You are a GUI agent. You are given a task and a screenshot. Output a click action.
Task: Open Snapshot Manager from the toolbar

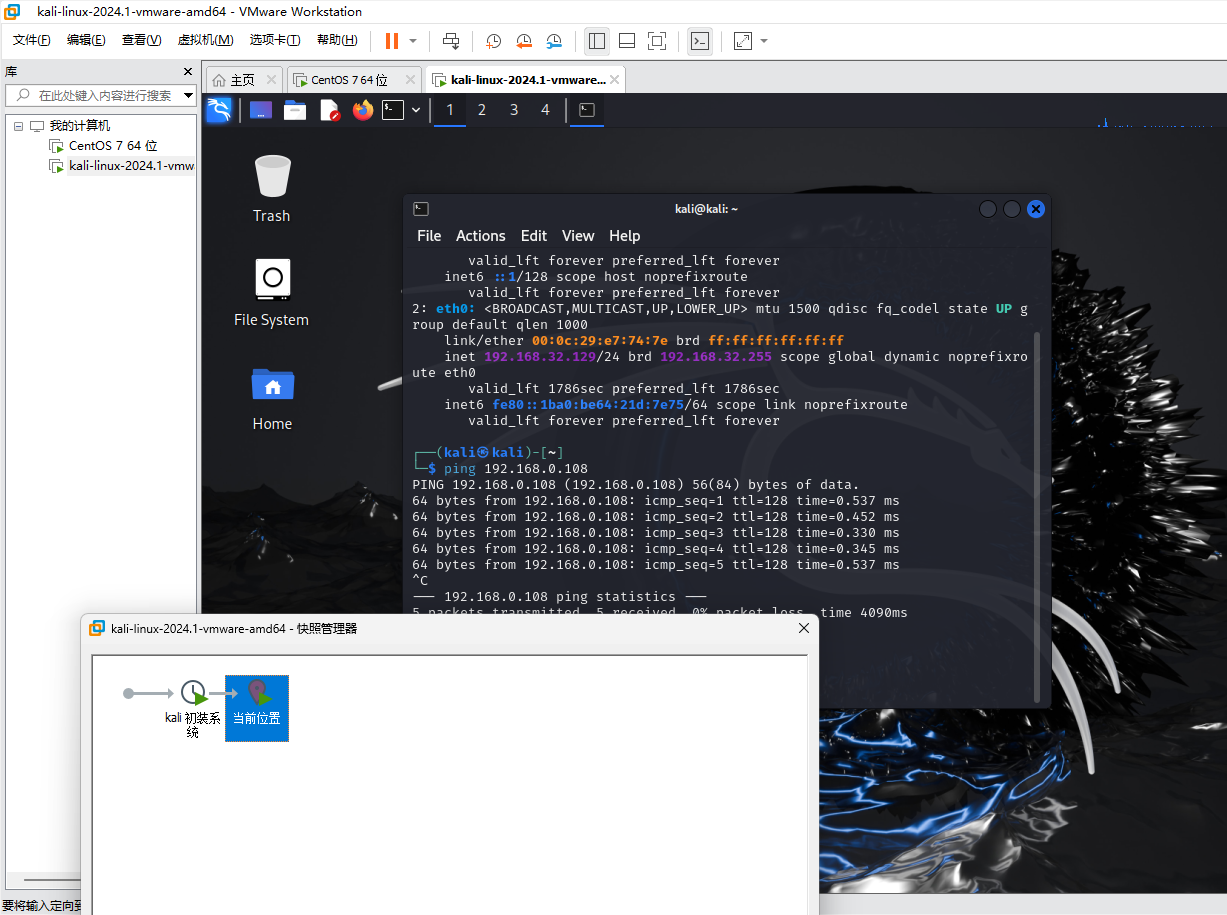(554, 41)
